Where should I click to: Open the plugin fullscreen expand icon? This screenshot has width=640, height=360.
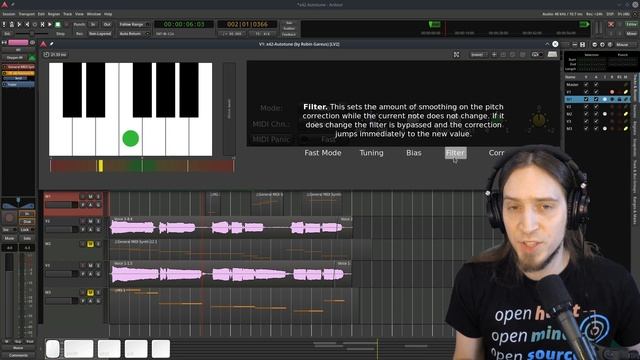pos(456,54)
